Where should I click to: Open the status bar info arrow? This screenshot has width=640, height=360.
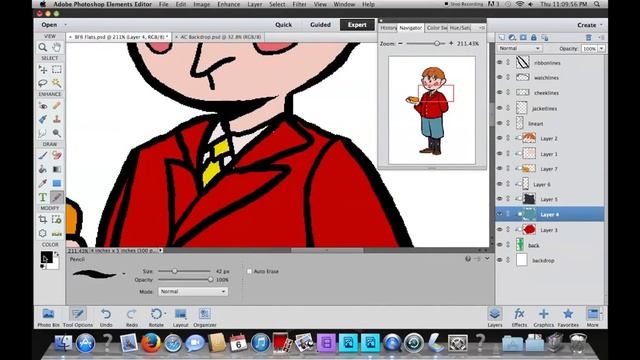pyautogui.click(x=161, y=250)
